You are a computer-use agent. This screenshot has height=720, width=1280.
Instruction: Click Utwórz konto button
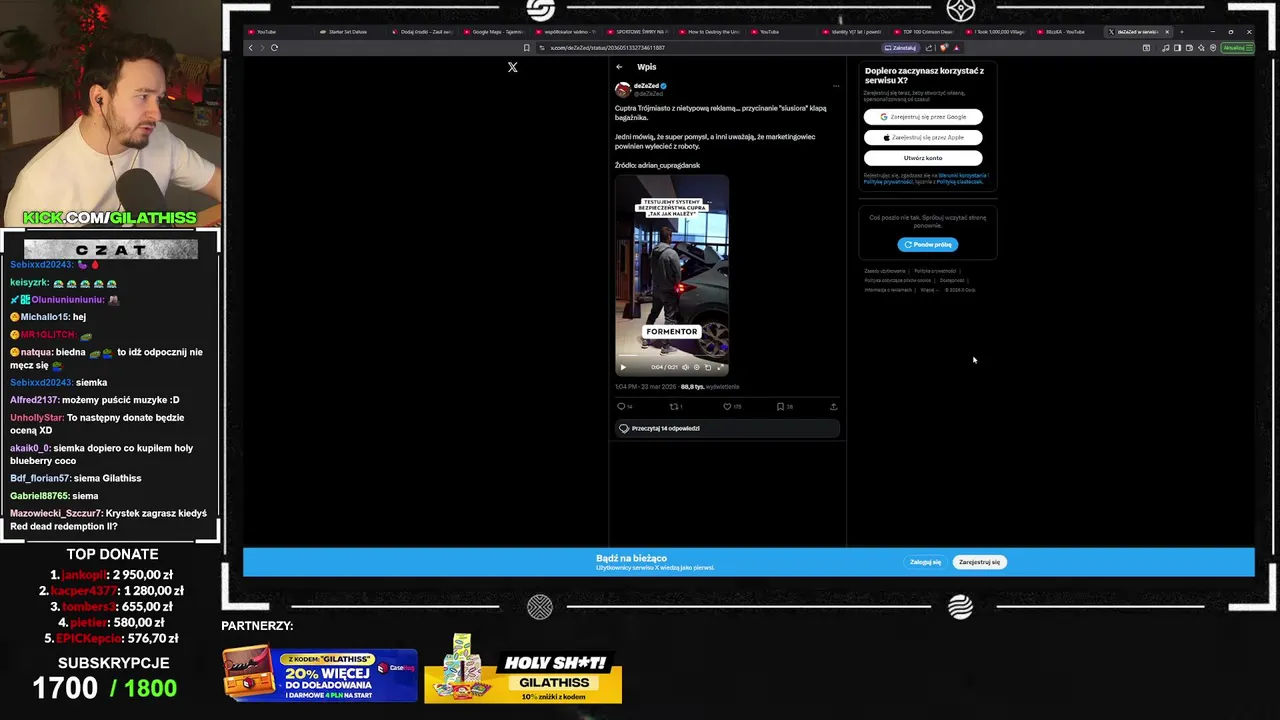click(923, 158)
